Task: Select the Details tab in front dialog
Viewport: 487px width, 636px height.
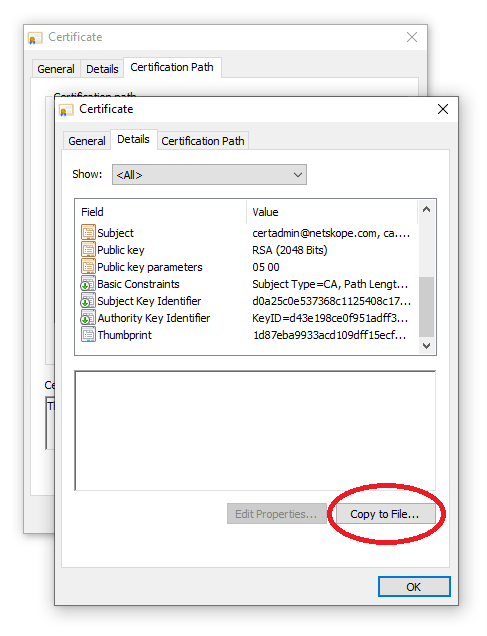Action: click(x=133, y=140)
